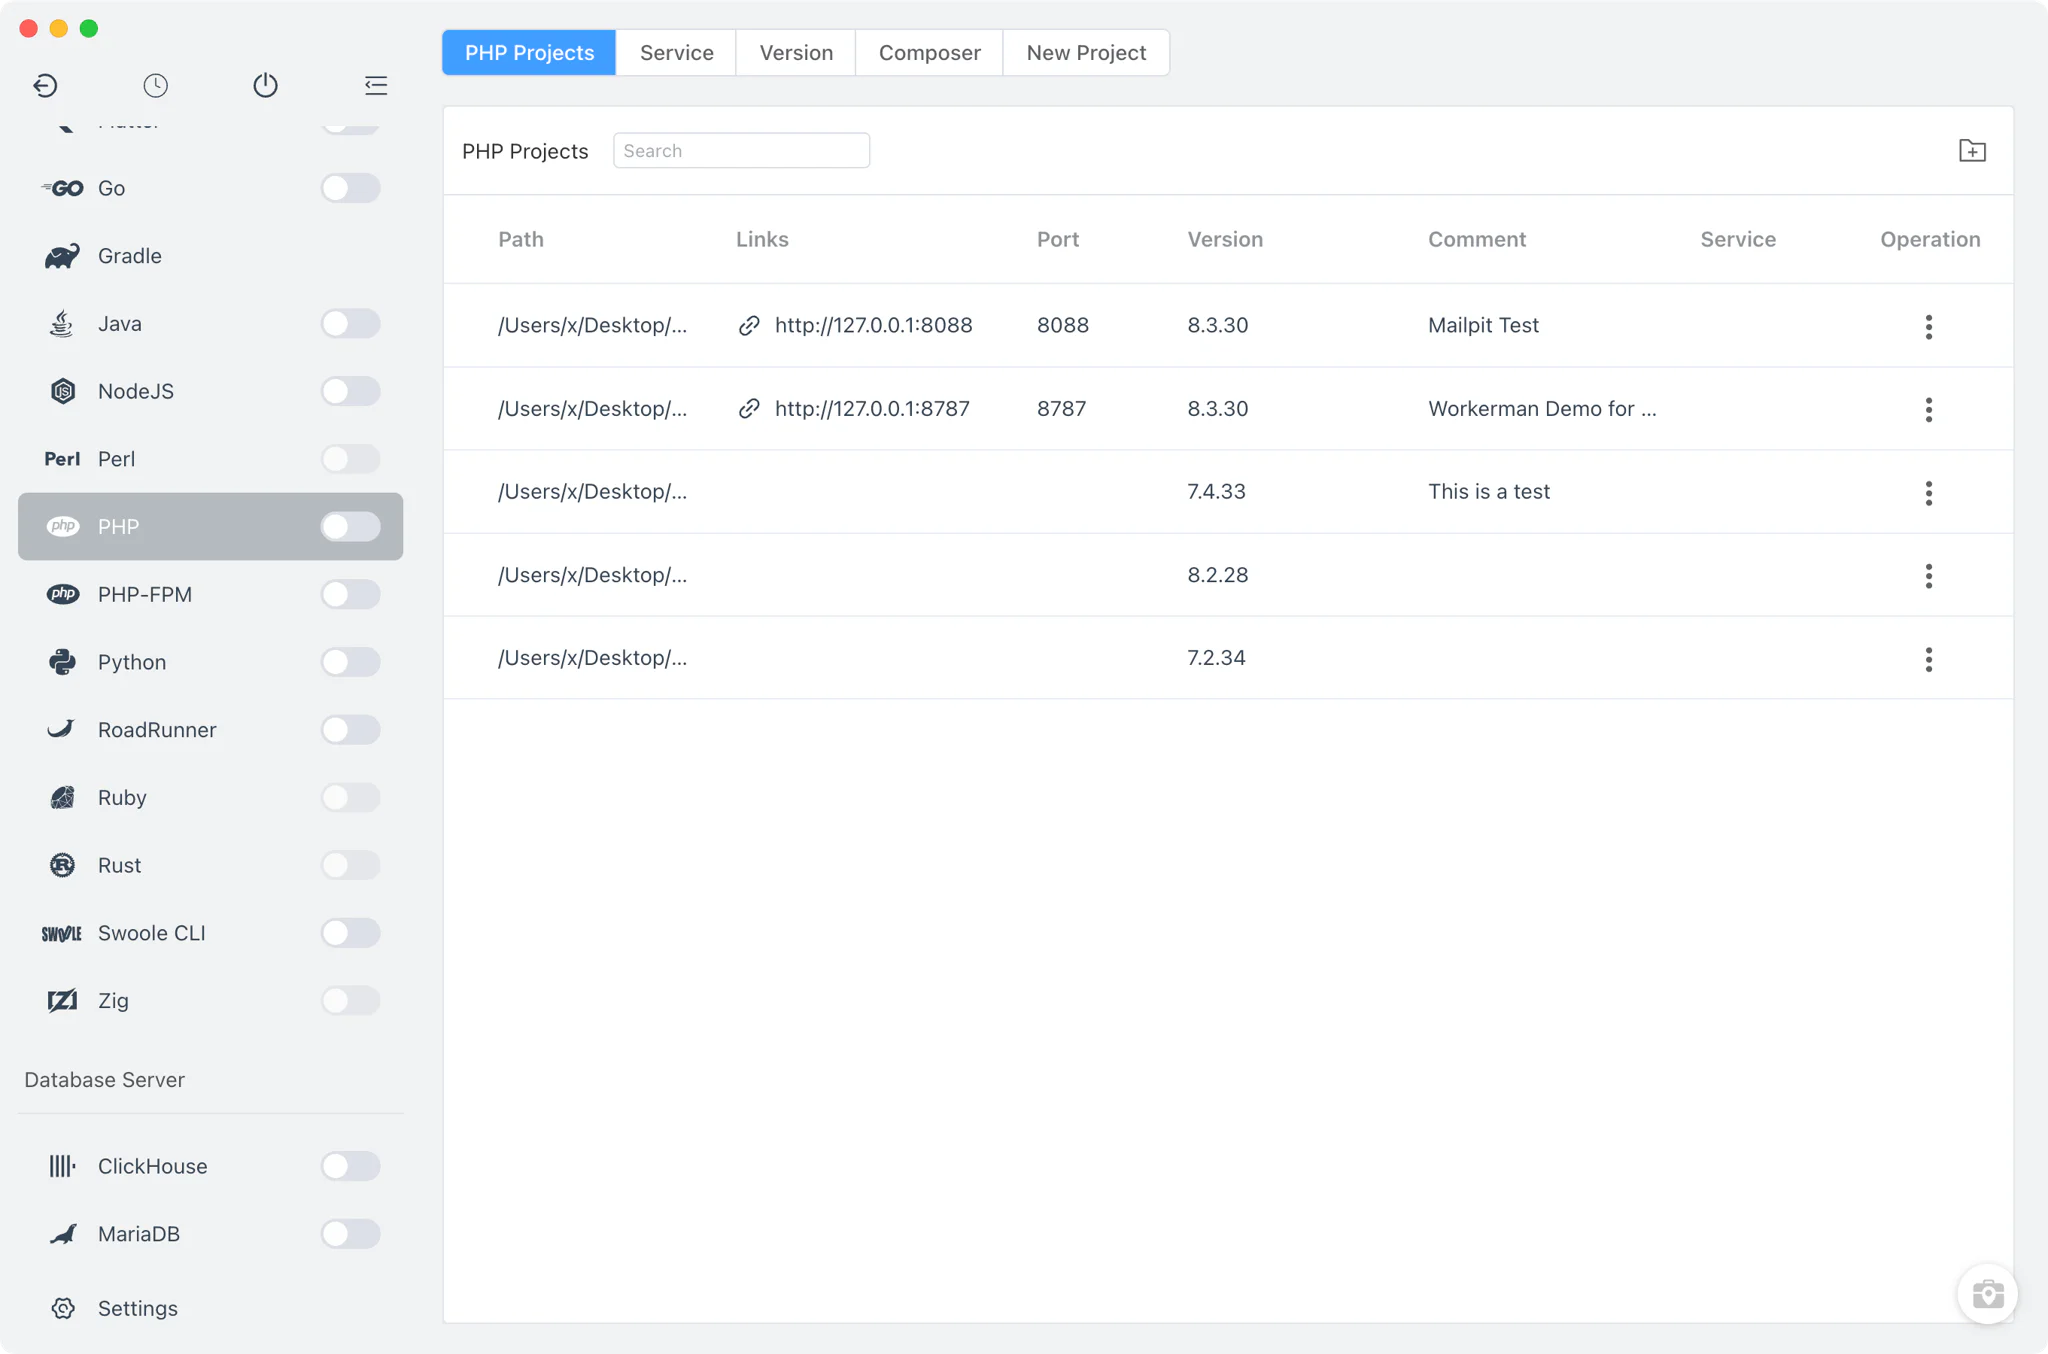The width and height of the screenshot is (2048, 1354).
Task: Collapse the sidebar menu list icon
Action: 376,86
